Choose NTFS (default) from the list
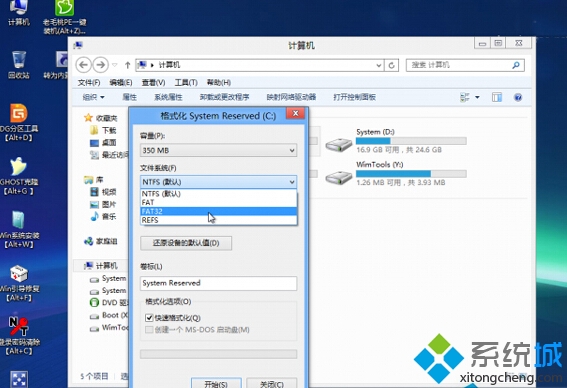The image size is (567, 388). pos(218,194)
